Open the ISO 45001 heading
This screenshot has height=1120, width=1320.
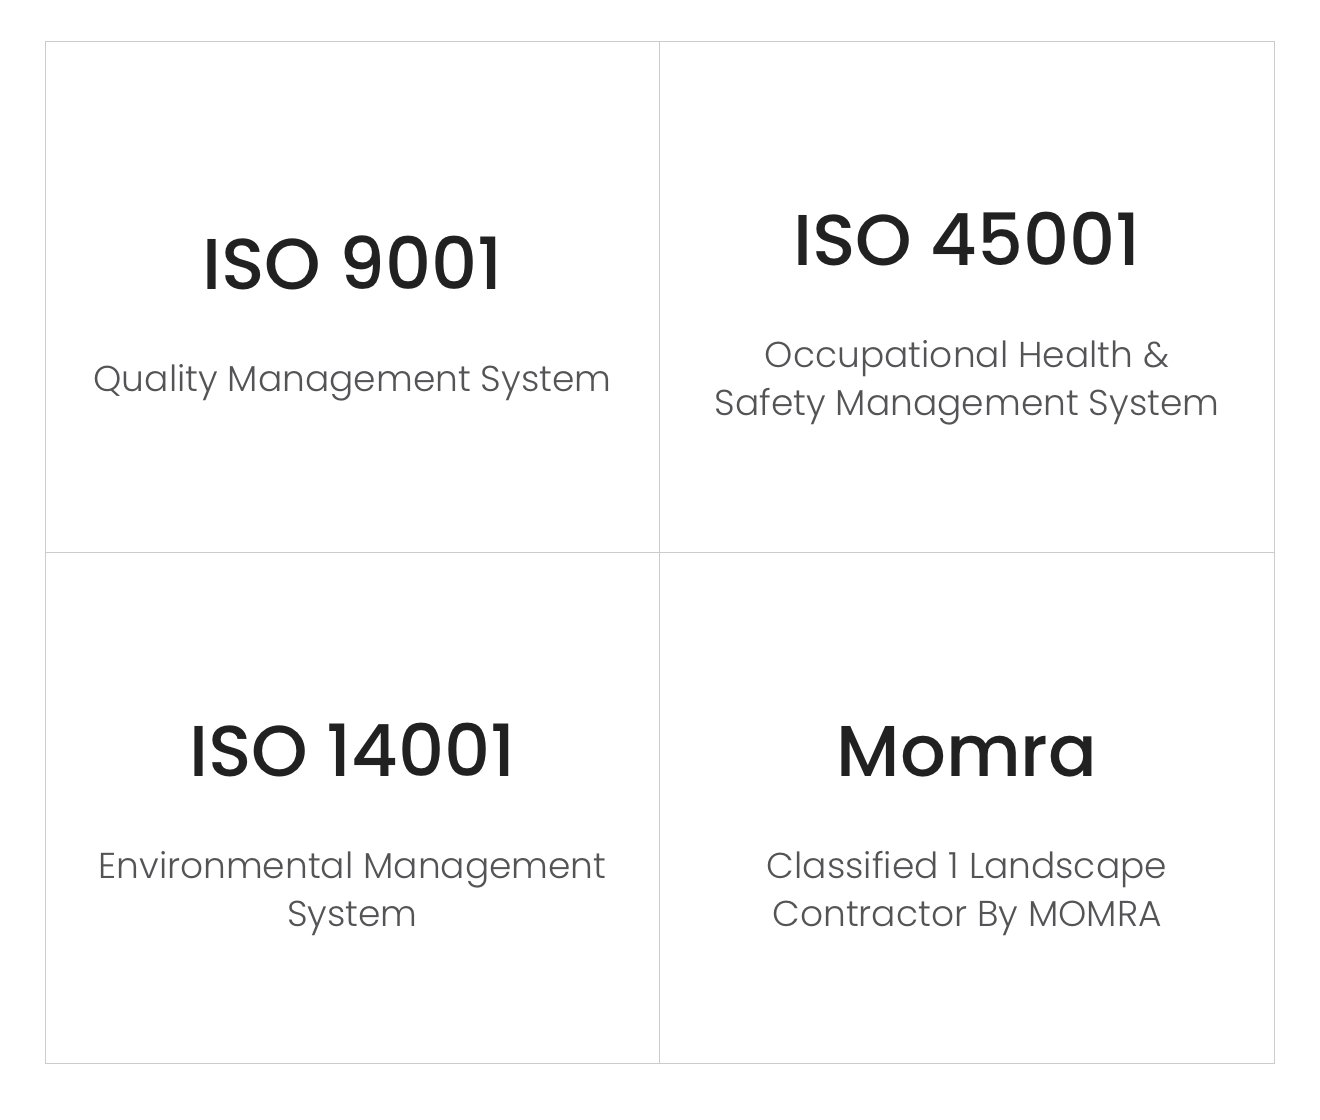[966, 240]
